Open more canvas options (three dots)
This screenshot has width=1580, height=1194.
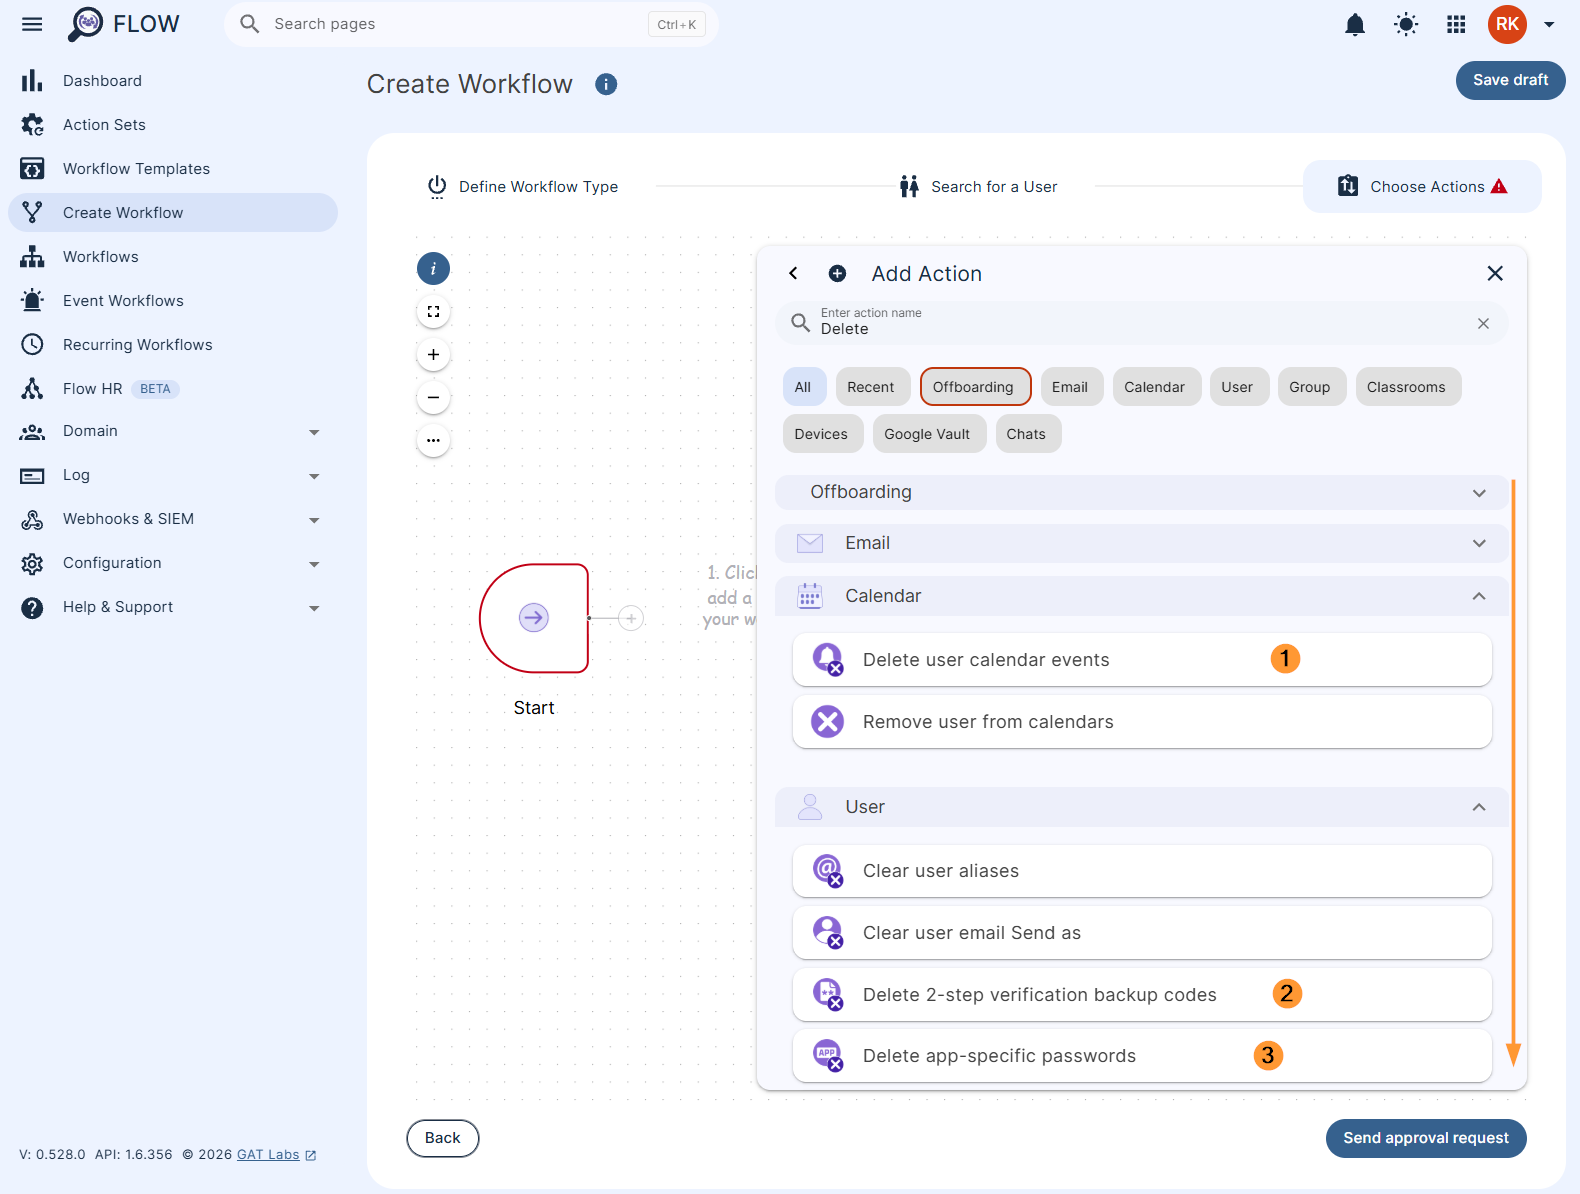(x=433, y=440)
